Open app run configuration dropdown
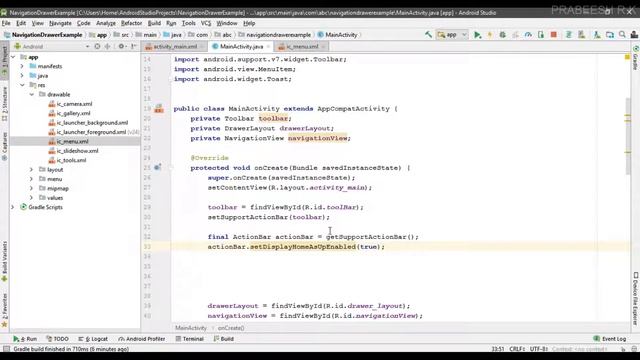The image size is (640, 360). tap(451, 35)
